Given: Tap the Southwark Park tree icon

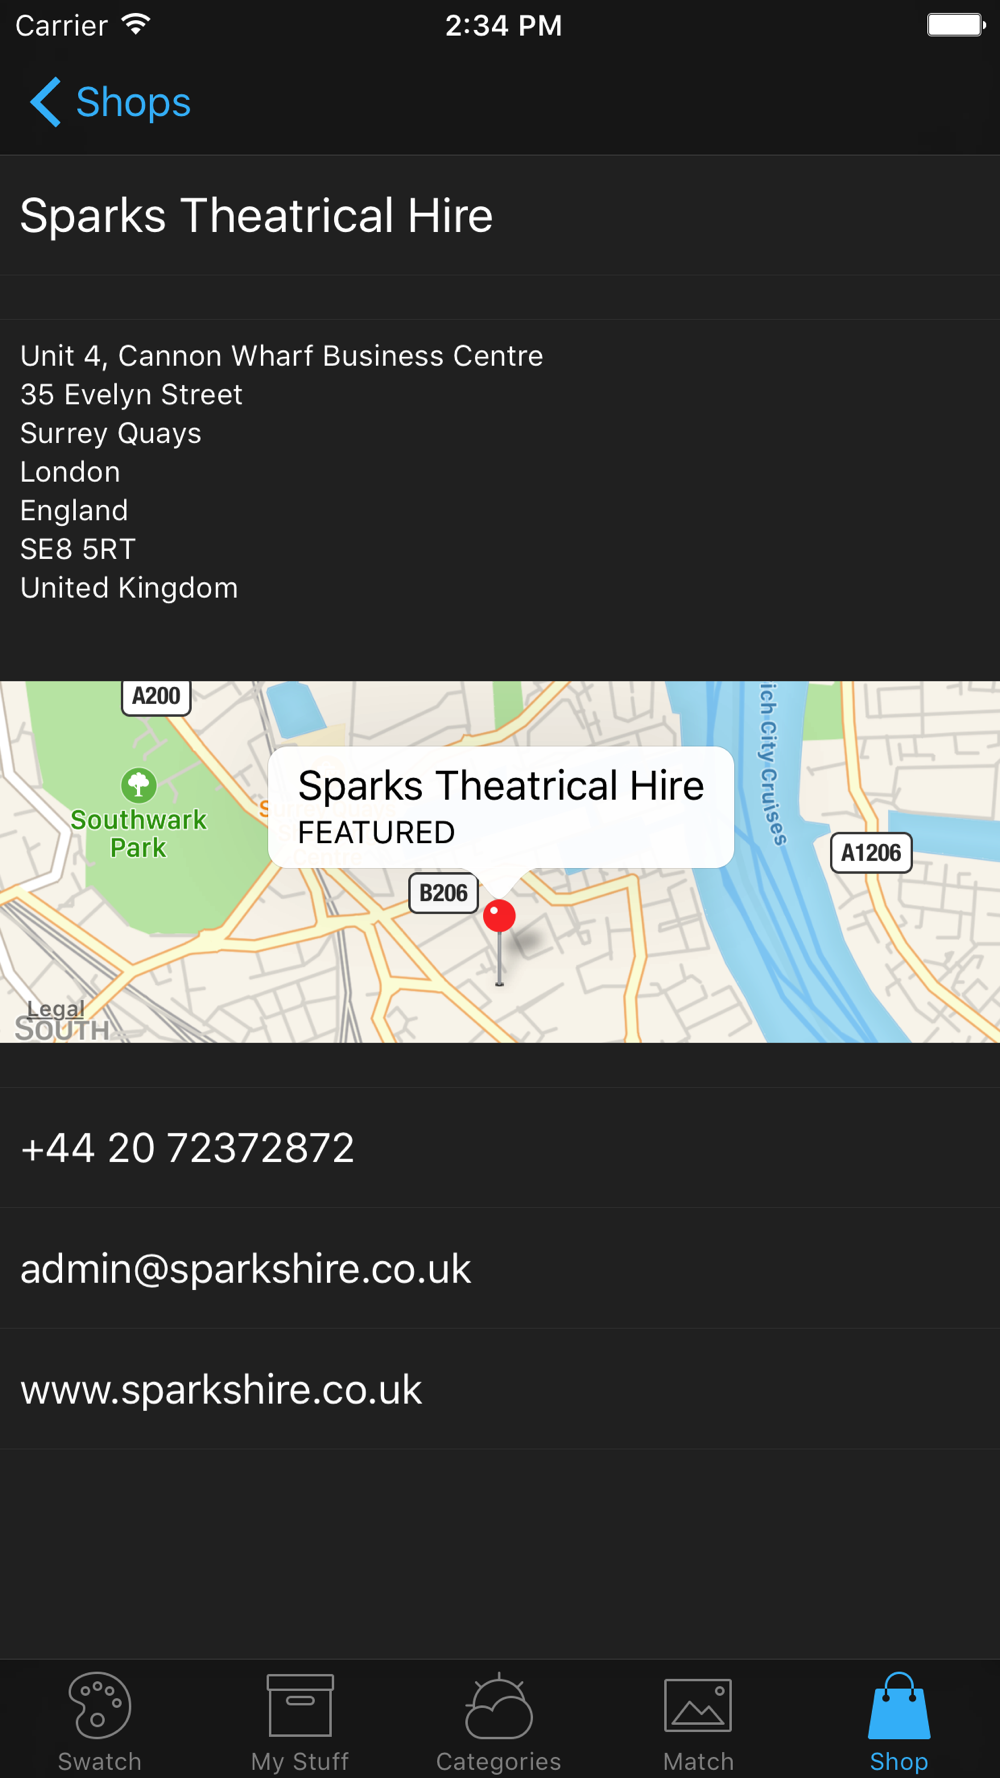Looking at the screenshot, I should 139,785.
